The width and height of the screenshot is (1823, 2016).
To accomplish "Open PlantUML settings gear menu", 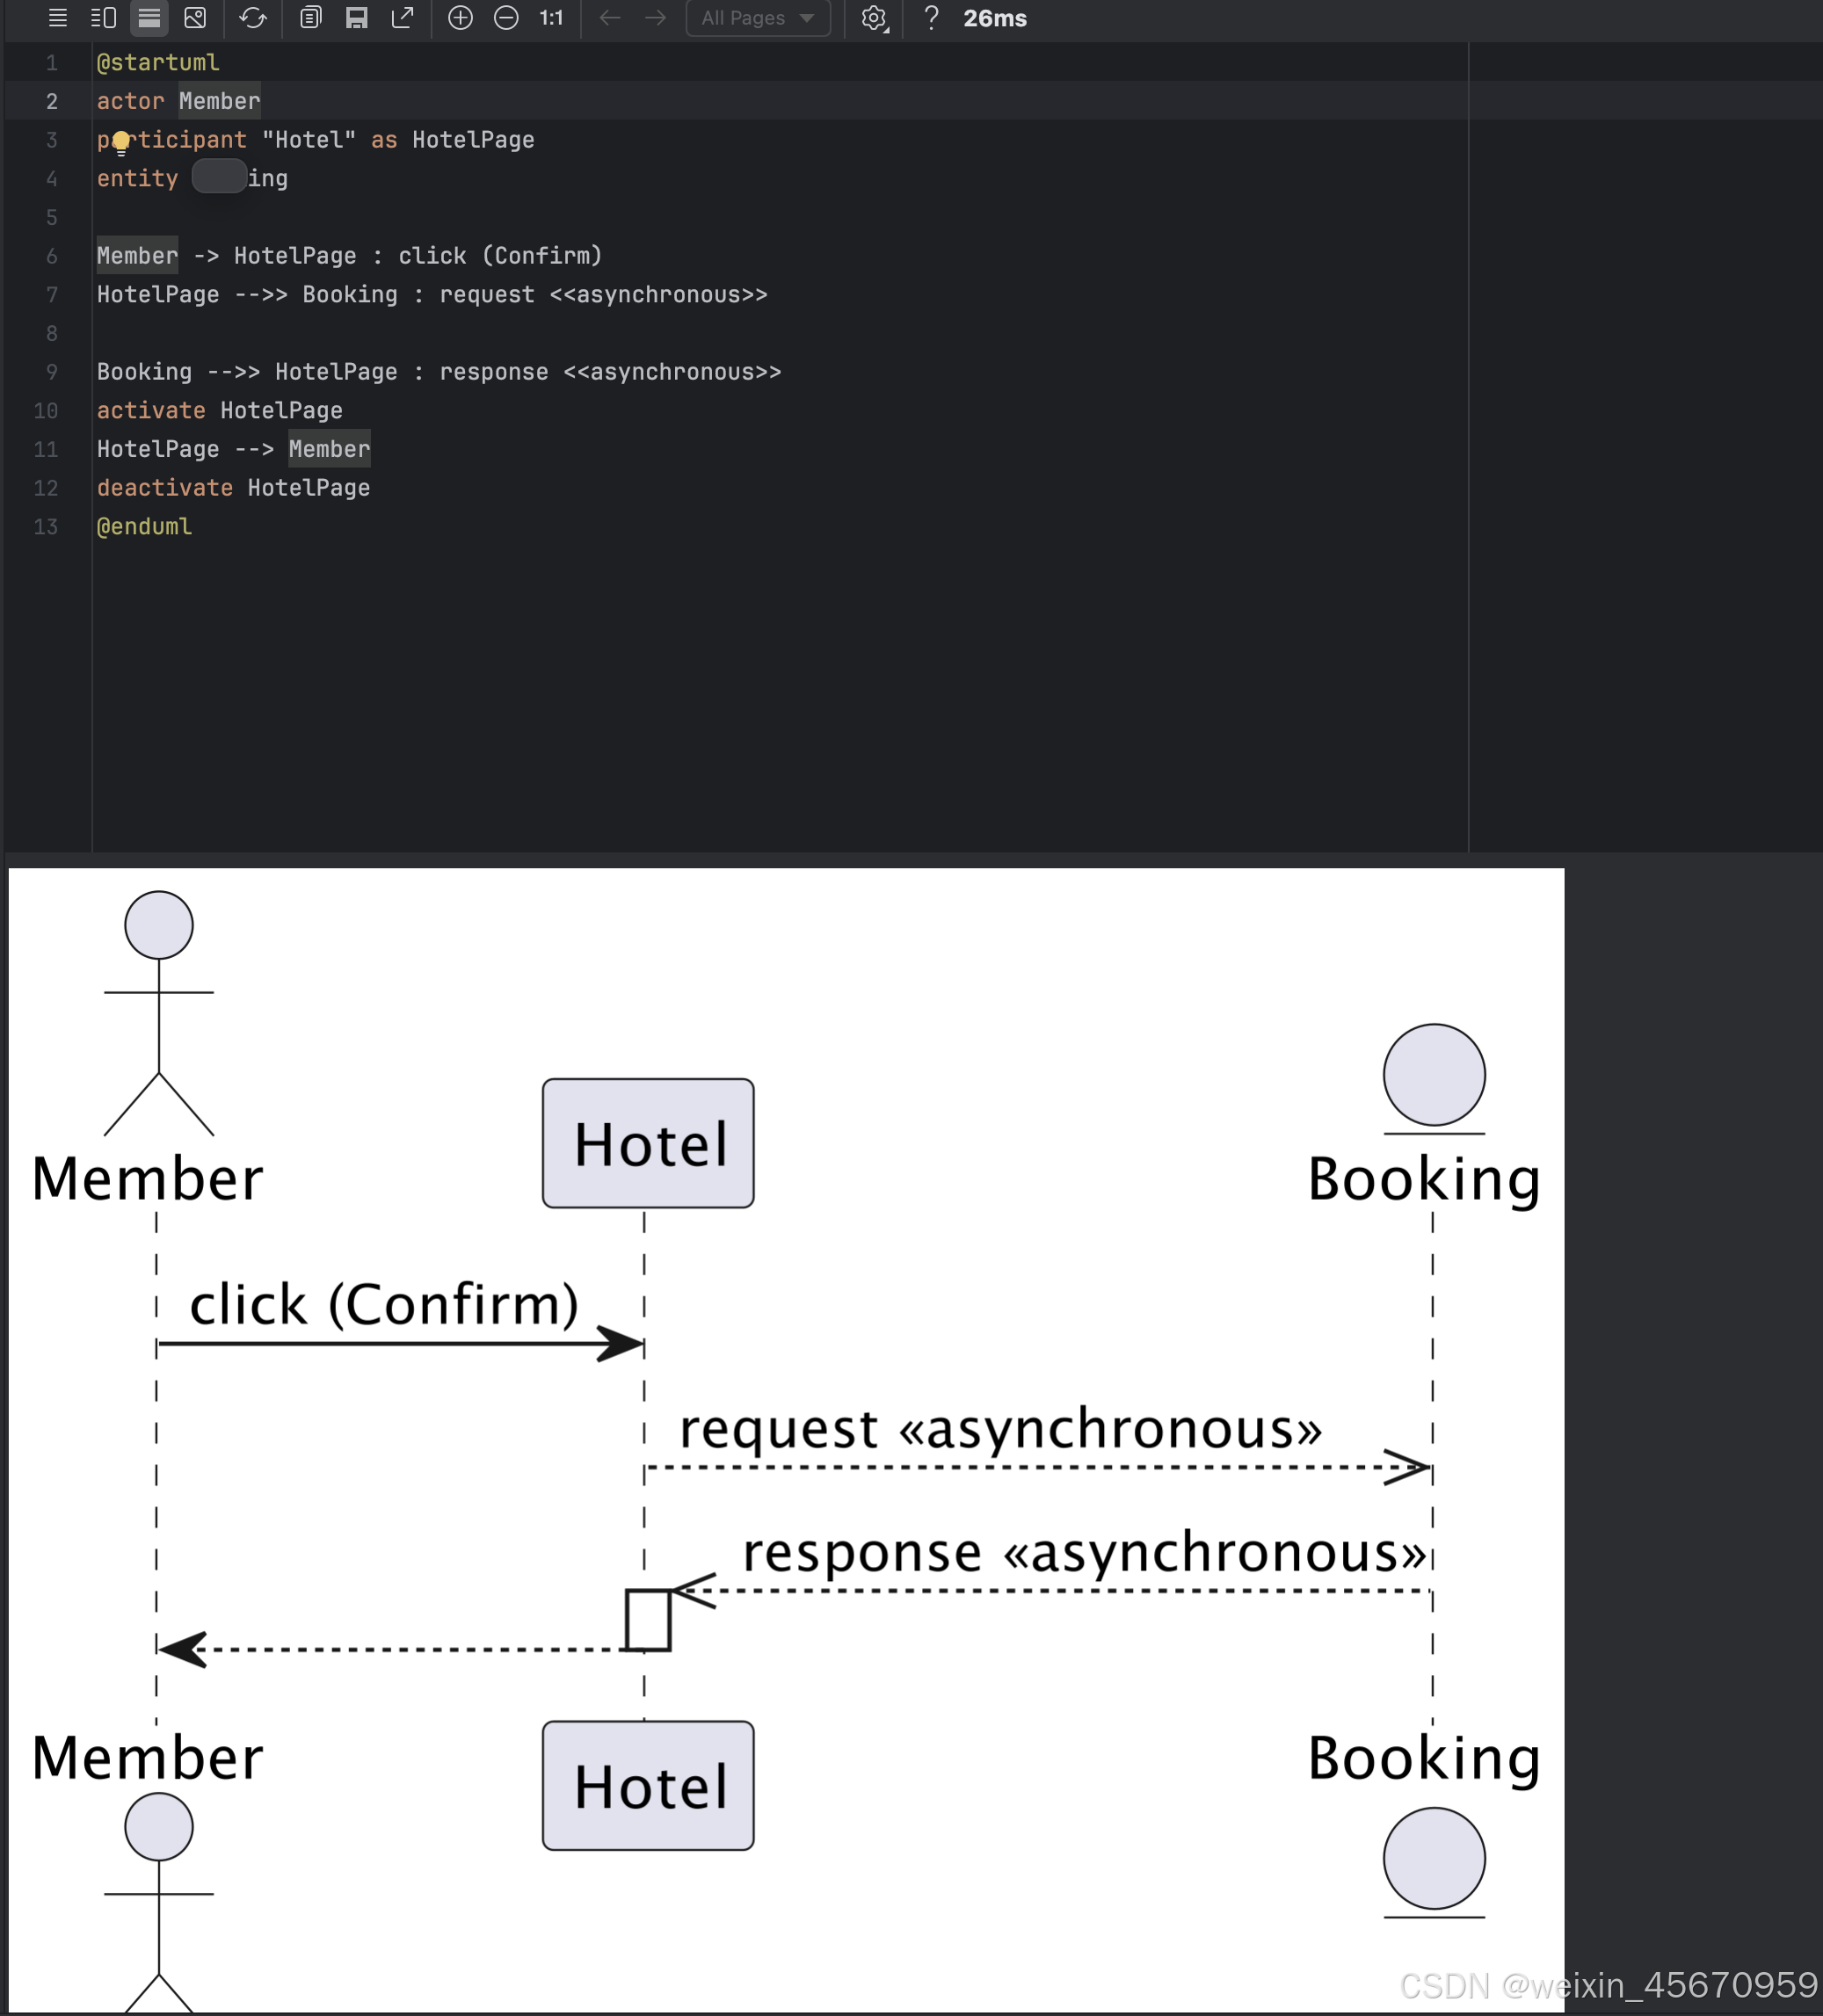I will point(874,18).
